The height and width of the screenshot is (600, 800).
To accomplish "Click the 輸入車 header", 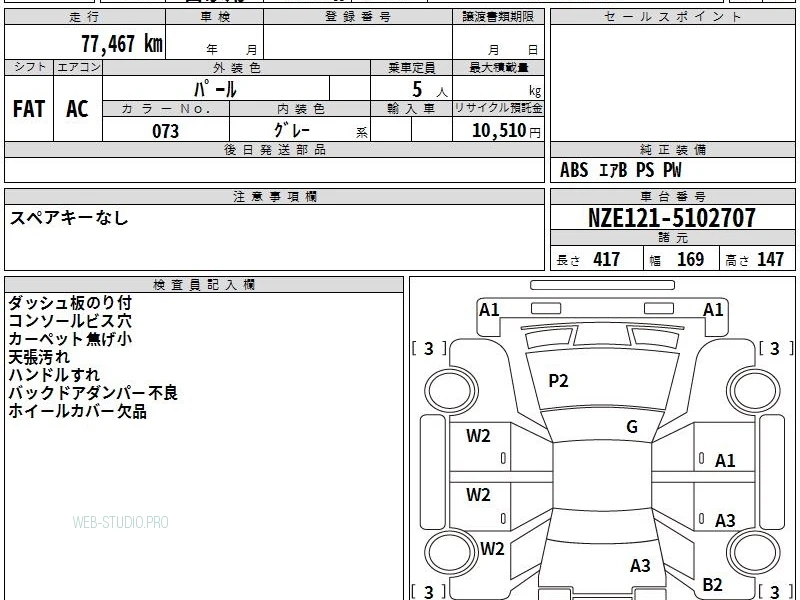I will 411,109.
